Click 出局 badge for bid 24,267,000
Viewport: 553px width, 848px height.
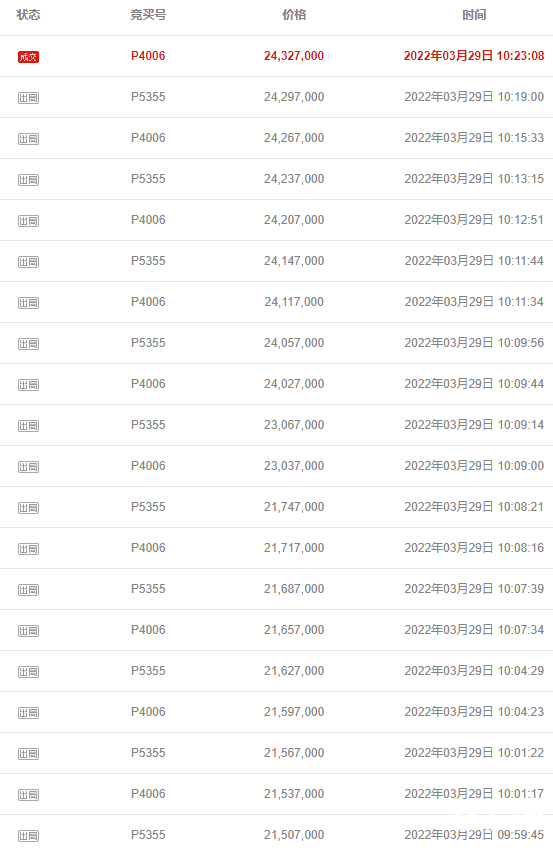click(x=28, y=139)
